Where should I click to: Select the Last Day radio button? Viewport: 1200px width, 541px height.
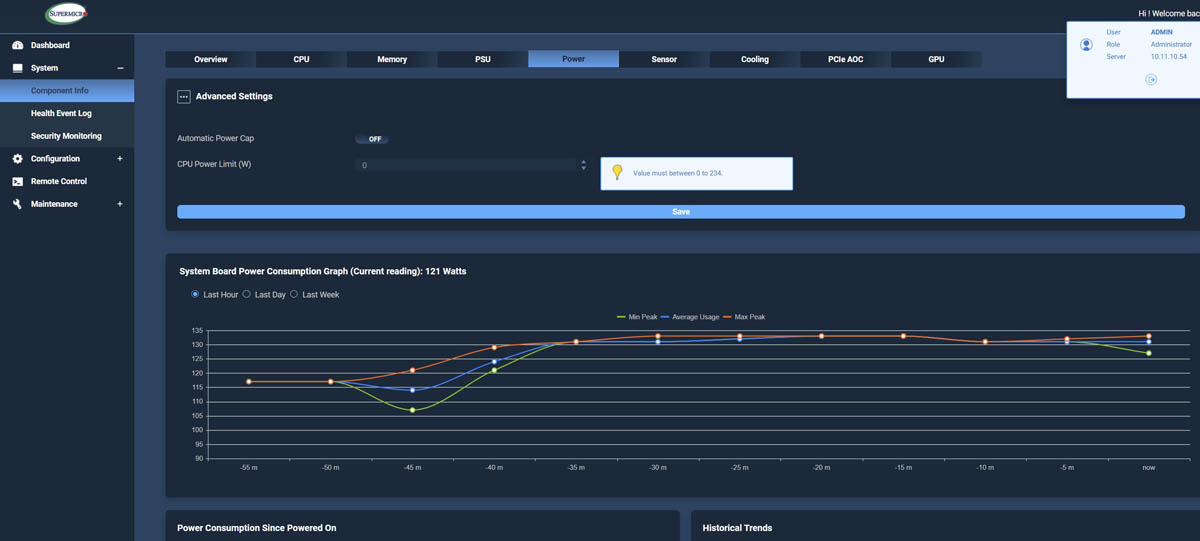tap(247, 295)
